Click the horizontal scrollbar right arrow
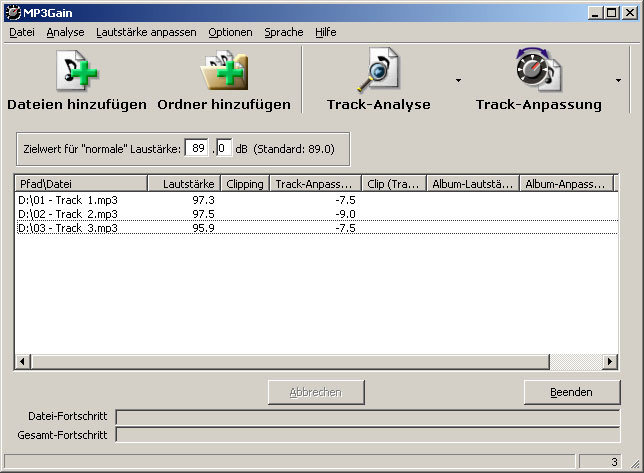 point(610,362)
